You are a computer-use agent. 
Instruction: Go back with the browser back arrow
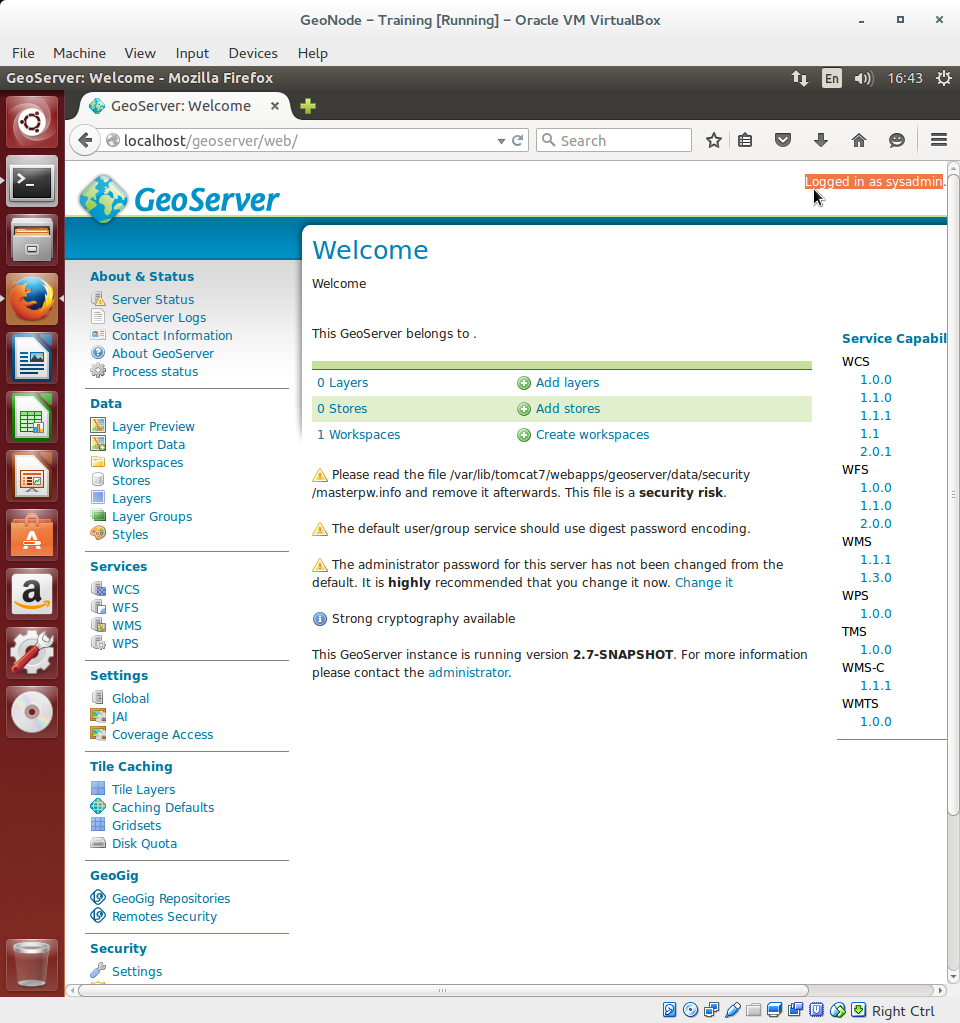(x=85, y=140)
